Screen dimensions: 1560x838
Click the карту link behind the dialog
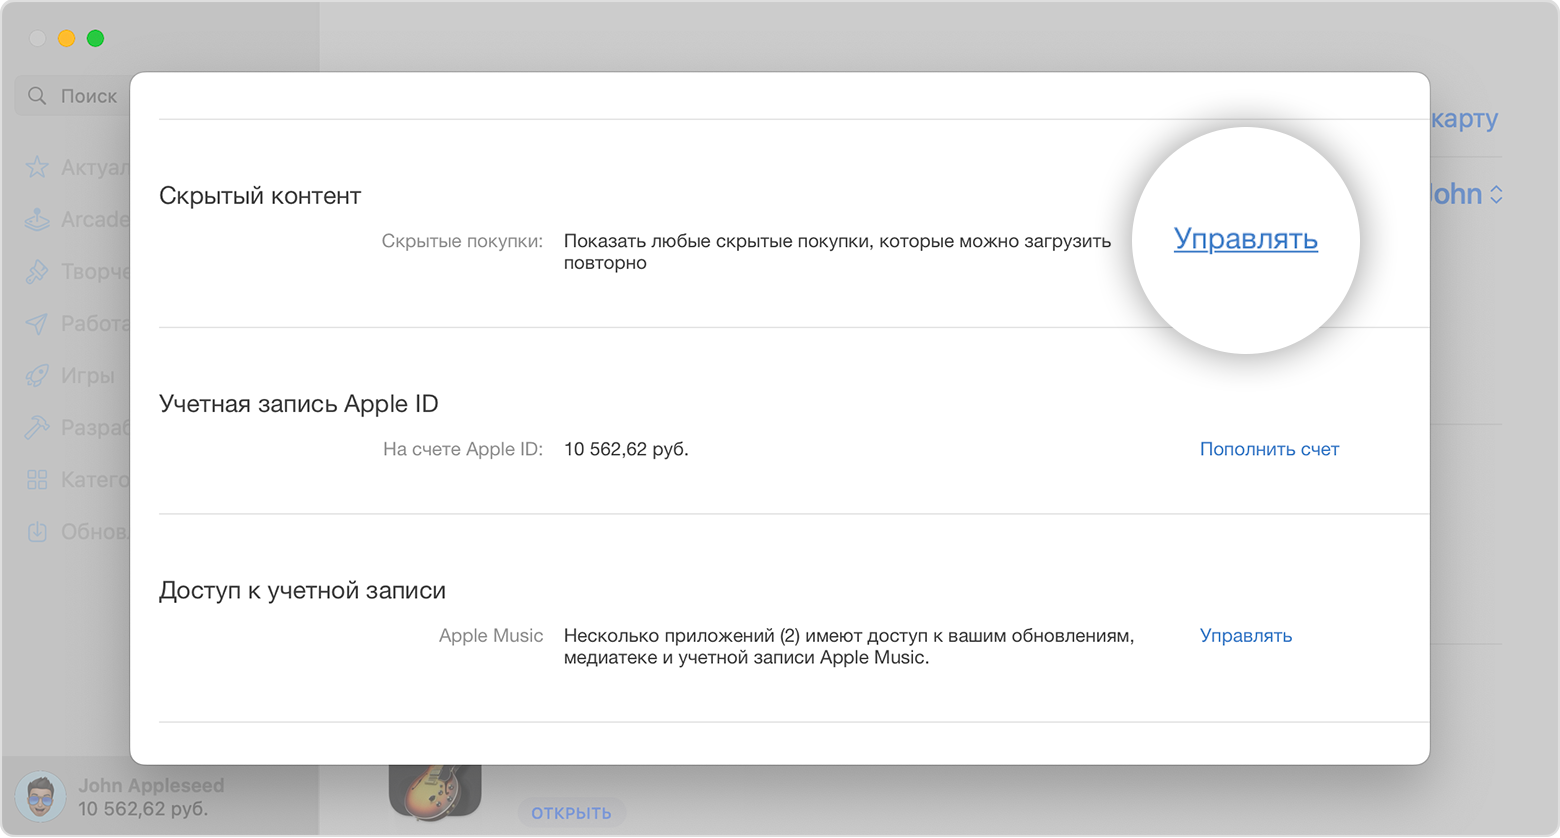coord(1465,118)
